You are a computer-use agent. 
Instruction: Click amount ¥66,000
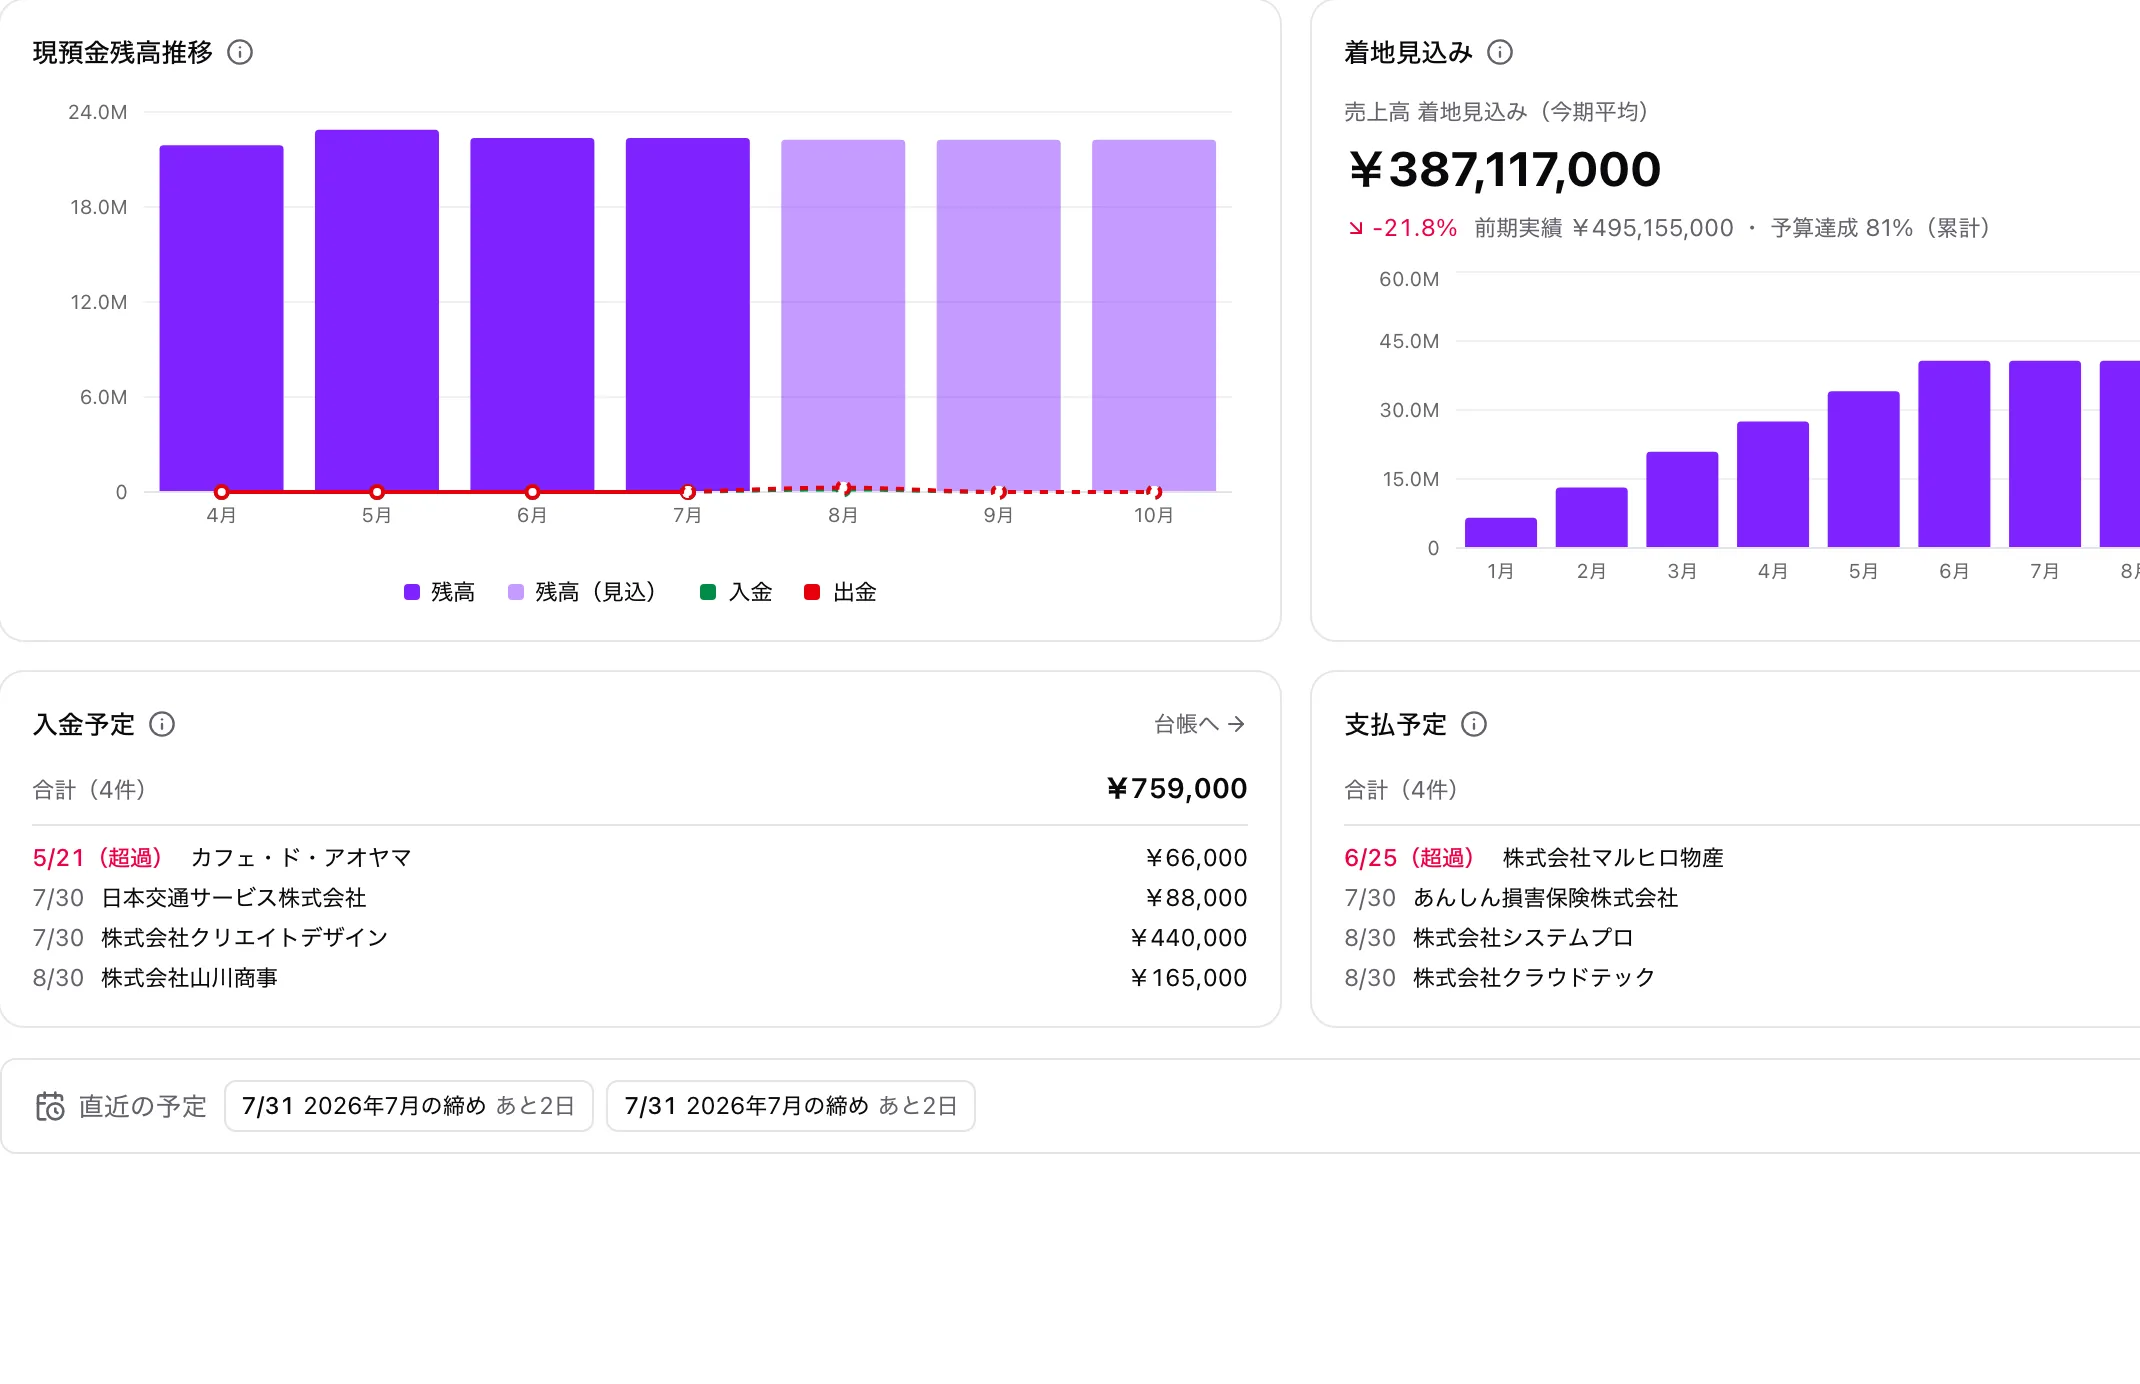pos(1196,858)
